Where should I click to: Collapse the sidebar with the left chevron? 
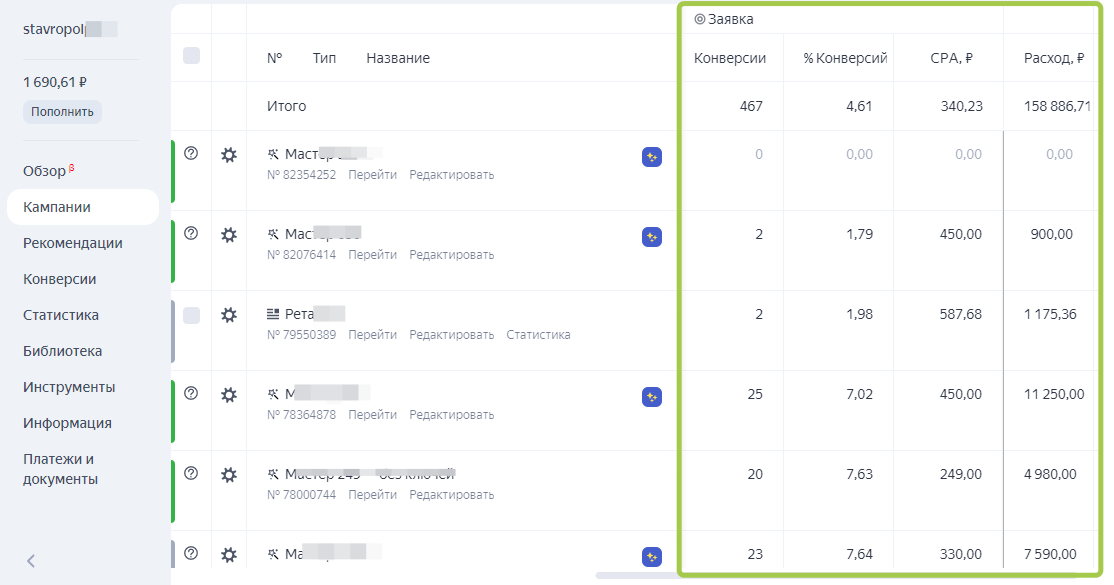pyautogui.click(x=31, y=561)
